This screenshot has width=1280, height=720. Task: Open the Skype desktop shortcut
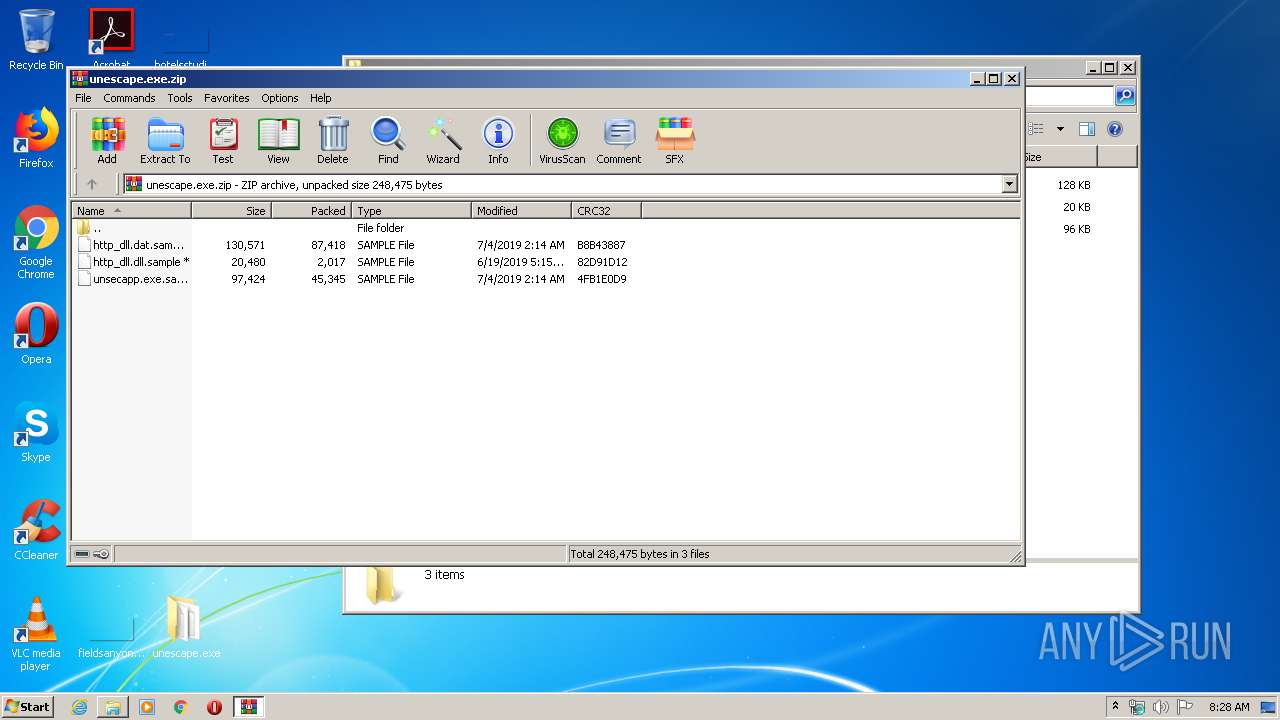36,432
